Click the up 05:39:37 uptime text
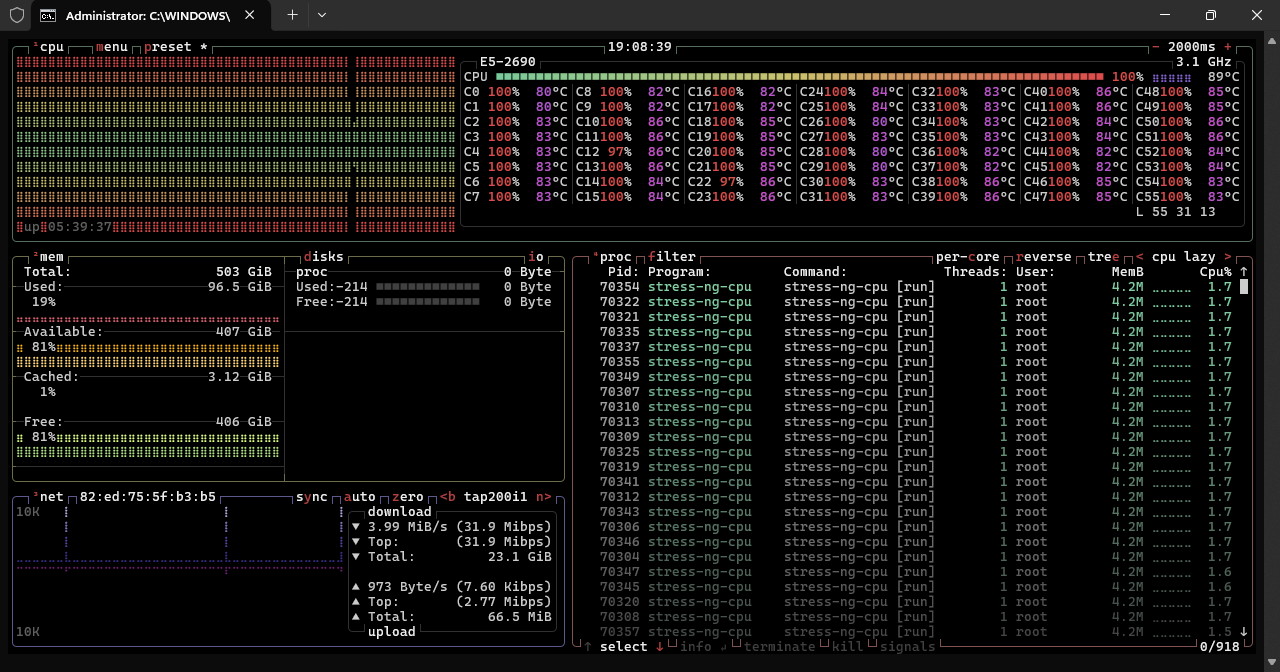This screenshot has height=672, width=1280. (x=68, y=227)
